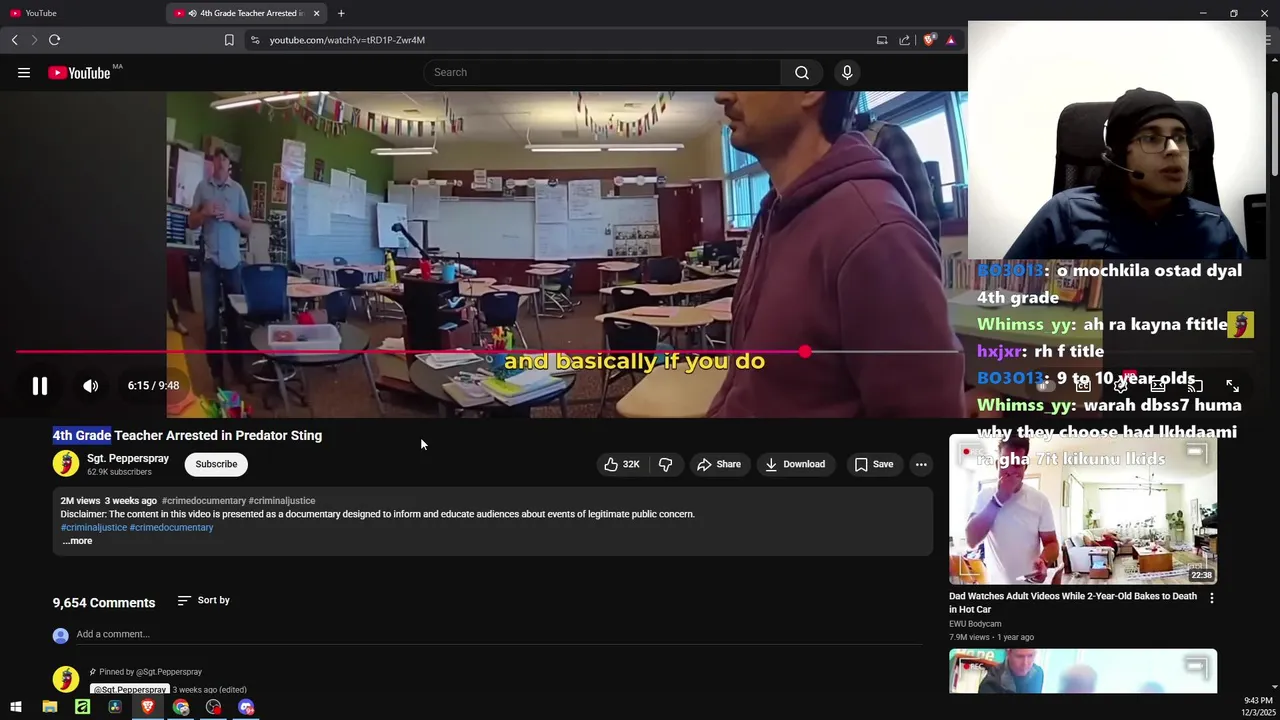Click the URL address bar text
1280x720 pixels.
coord(347,40)
